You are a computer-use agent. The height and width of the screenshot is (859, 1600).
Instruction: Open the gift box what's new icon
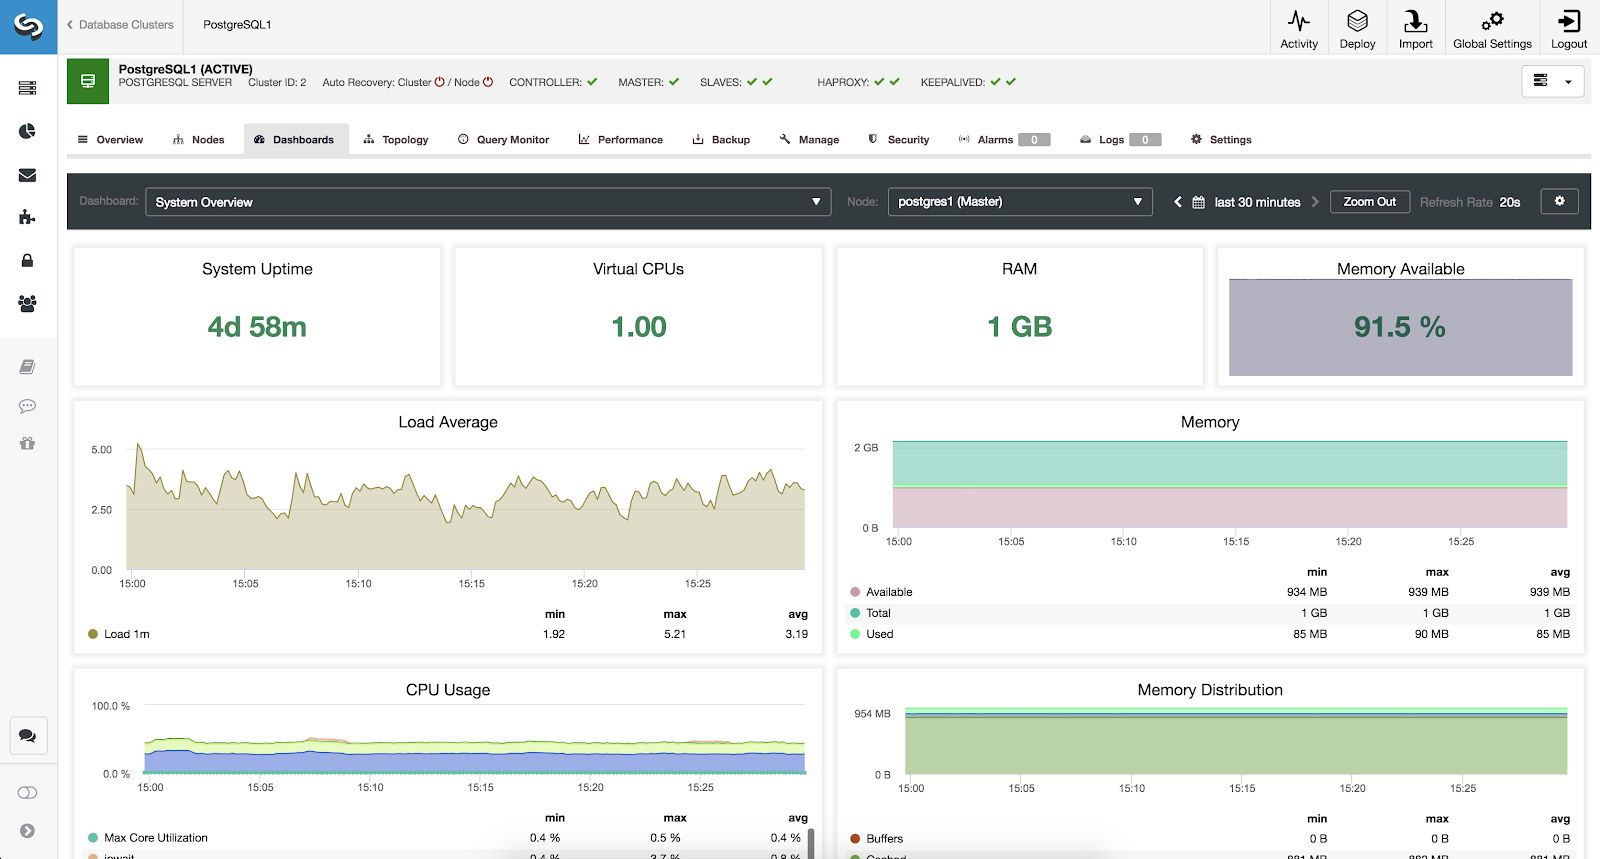tap(27, 443)
